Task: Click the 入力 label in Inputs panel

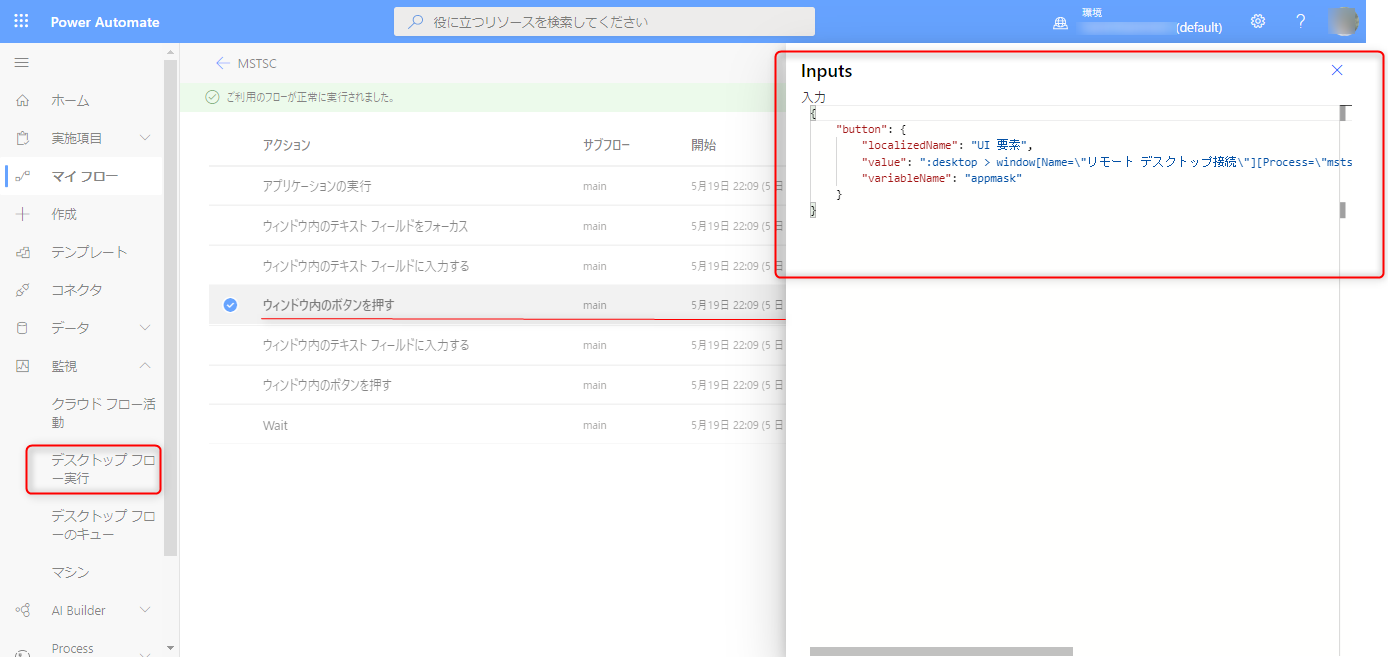Action: point(813,97)
